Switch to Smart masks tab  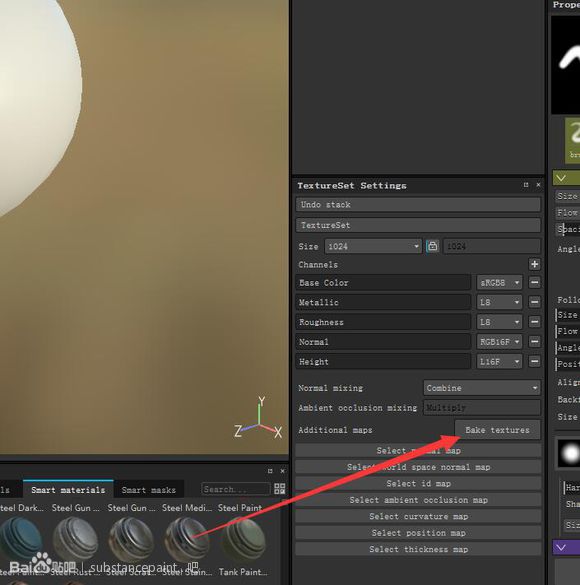148,489
